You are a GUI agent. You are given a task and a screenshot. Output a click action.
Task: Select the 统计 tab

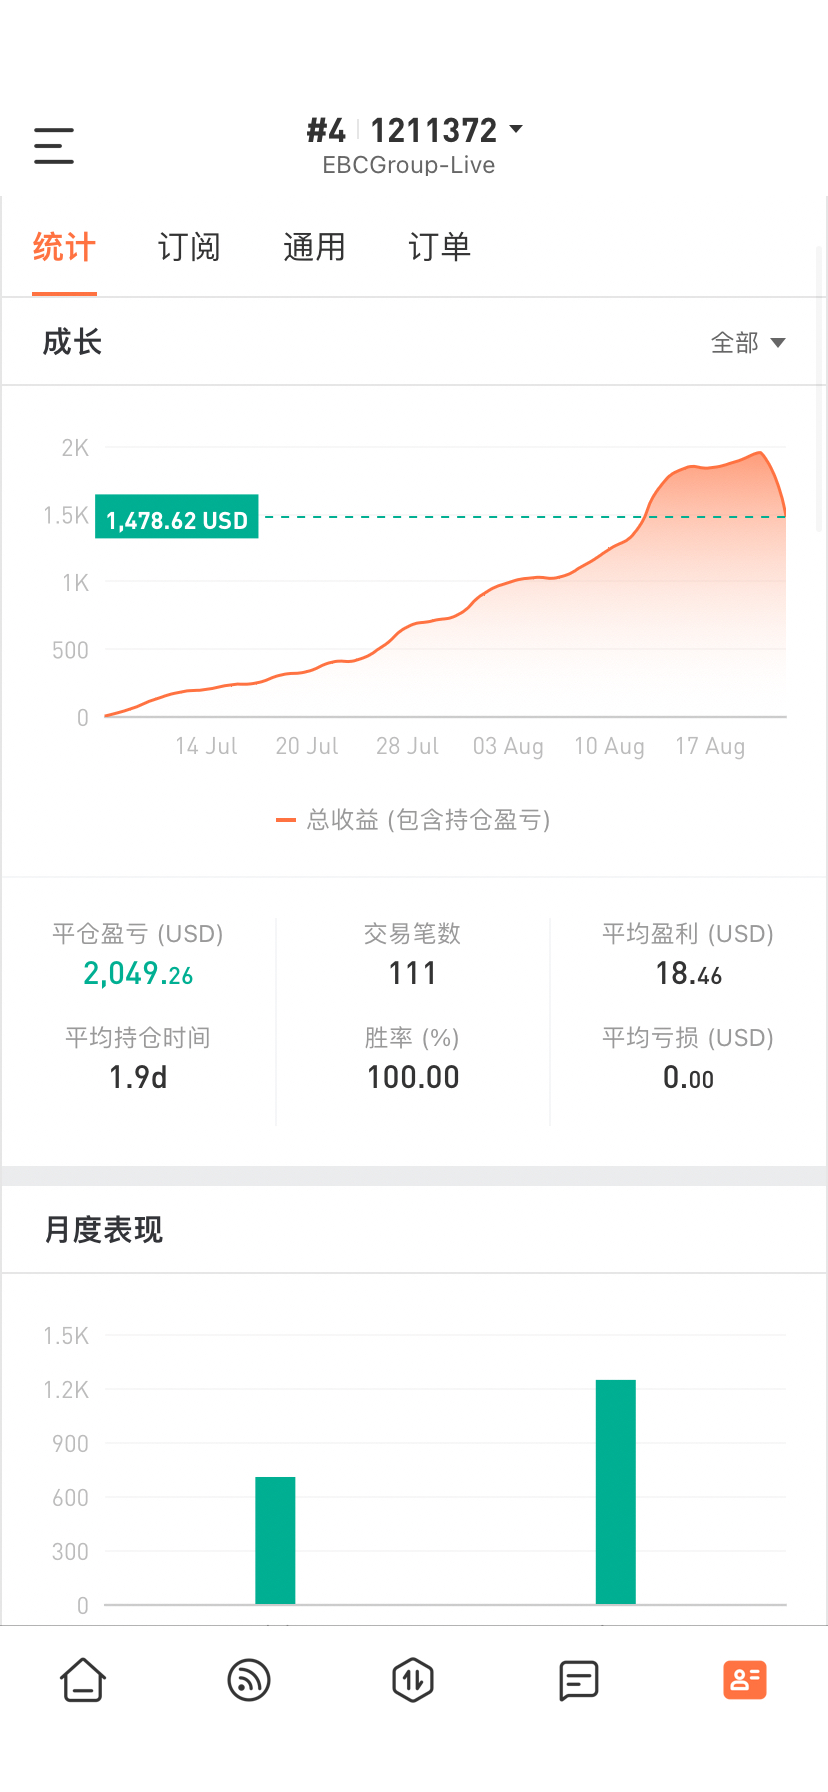point(64,247)
